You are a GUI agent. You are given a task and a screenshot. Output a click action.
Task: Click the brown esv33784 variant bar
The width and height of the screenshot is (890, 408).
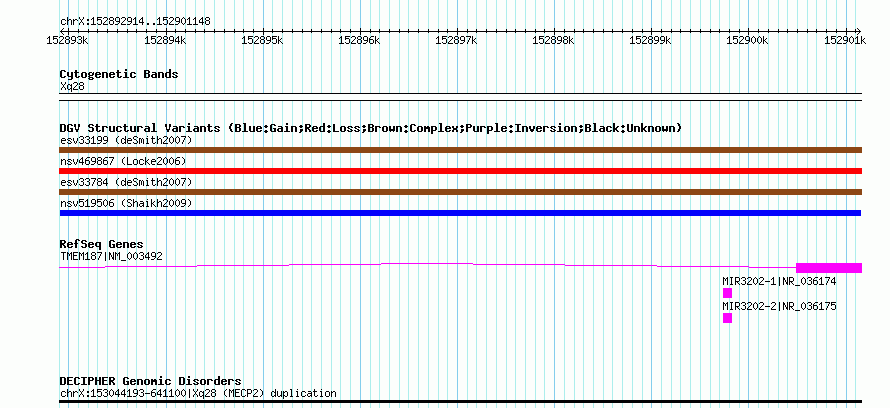(x=460, y=192)
